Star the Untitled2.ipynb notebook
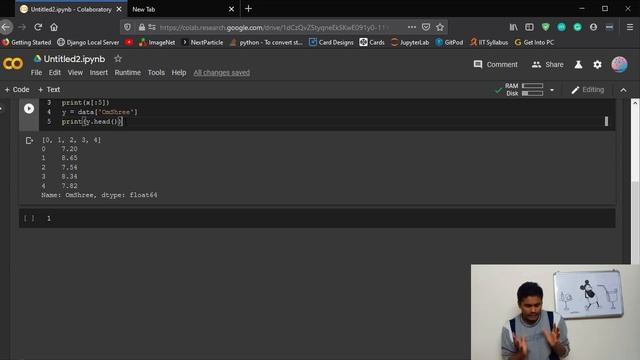This screenshot has height=360, width=640. tap(118, 59)
